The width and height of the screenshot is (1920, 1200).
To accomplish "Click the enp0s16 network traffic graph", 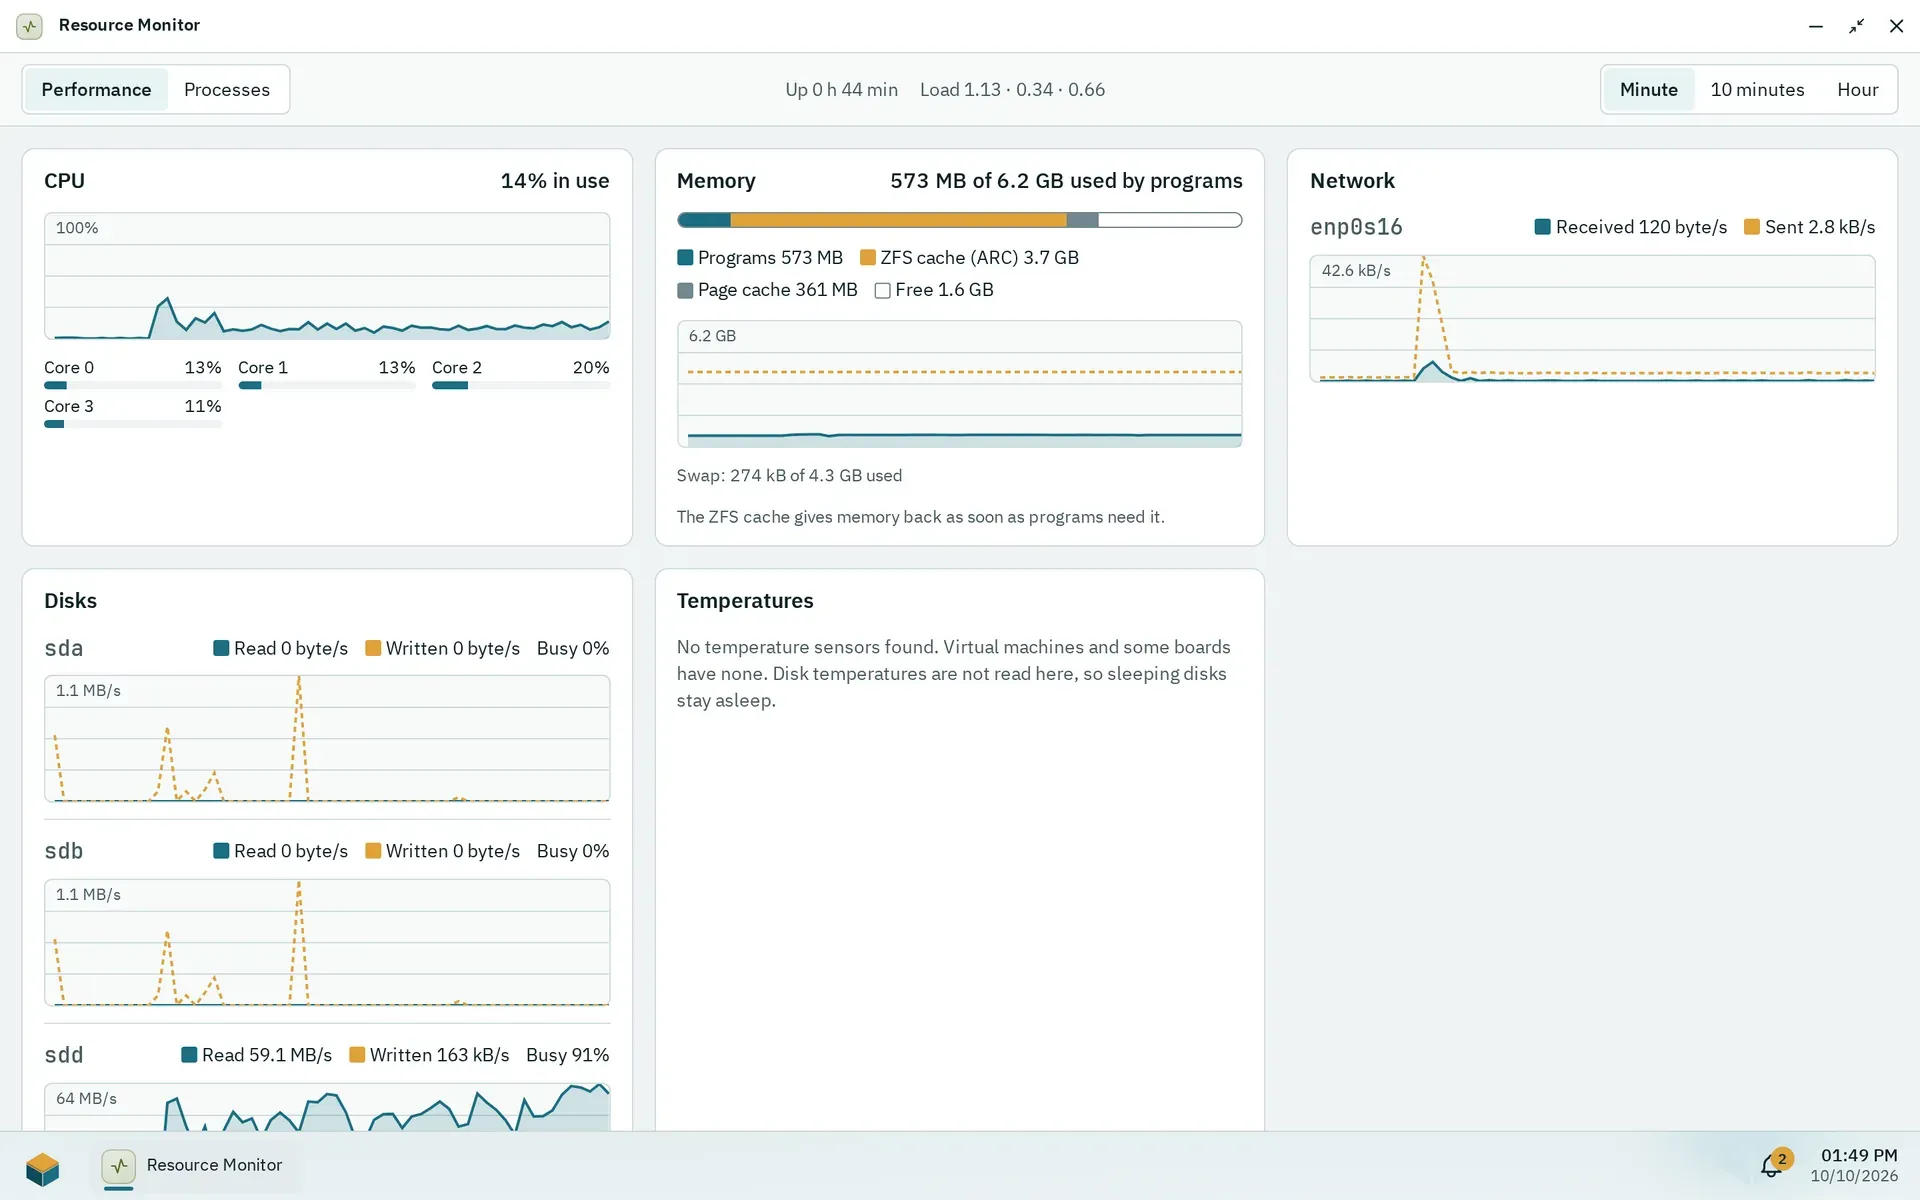I will (x=1592, y=319).
